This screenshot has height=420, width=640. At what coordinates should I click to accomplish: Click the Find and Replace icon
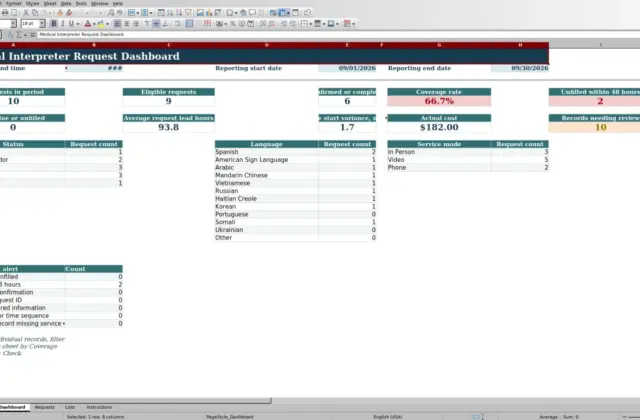(x=111, y=13)
